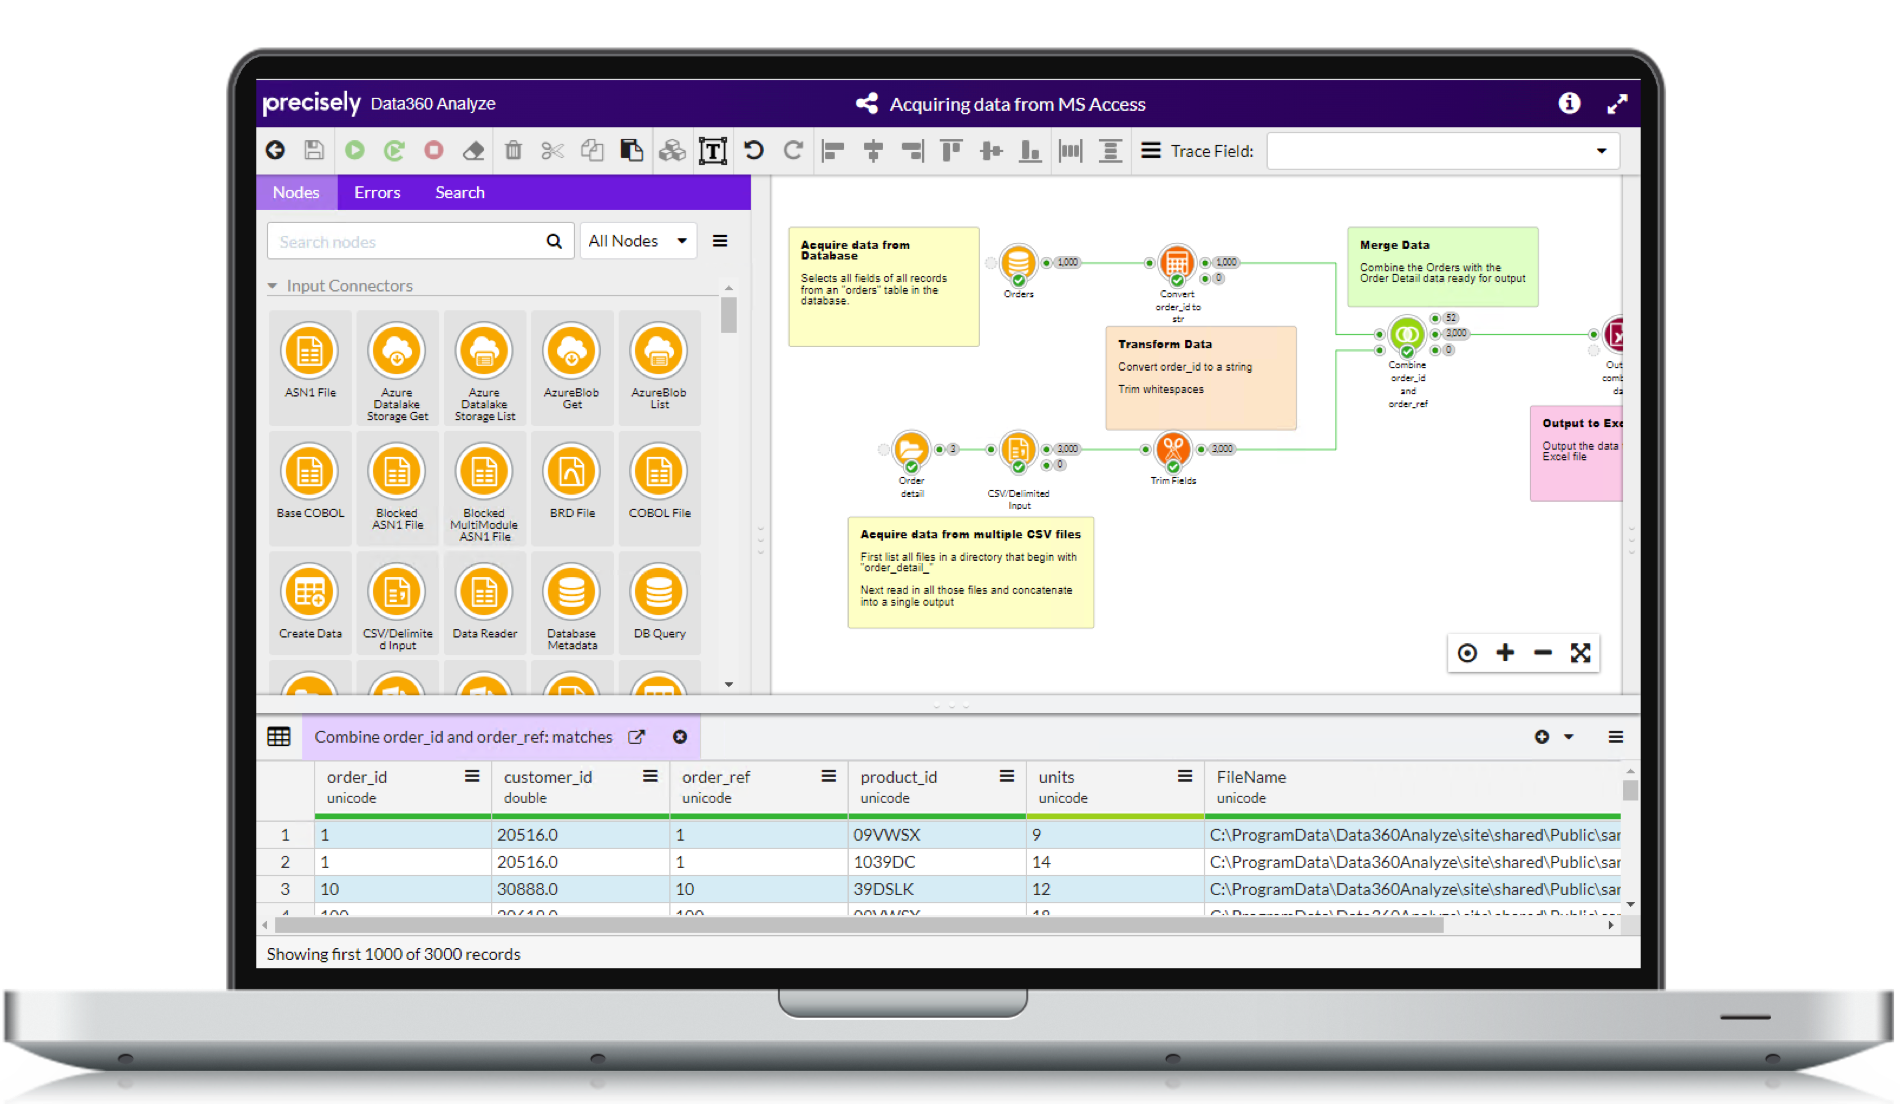This screenshot has width=1900, height=1104.
Task: Add a text box to the canvas
Action: (x=712, y=151)
